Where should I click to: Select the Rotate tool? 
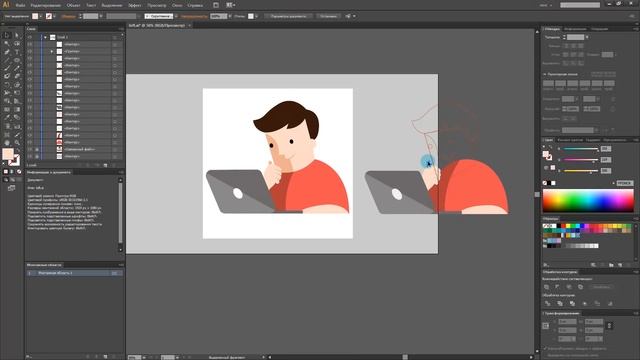(7, 85)
